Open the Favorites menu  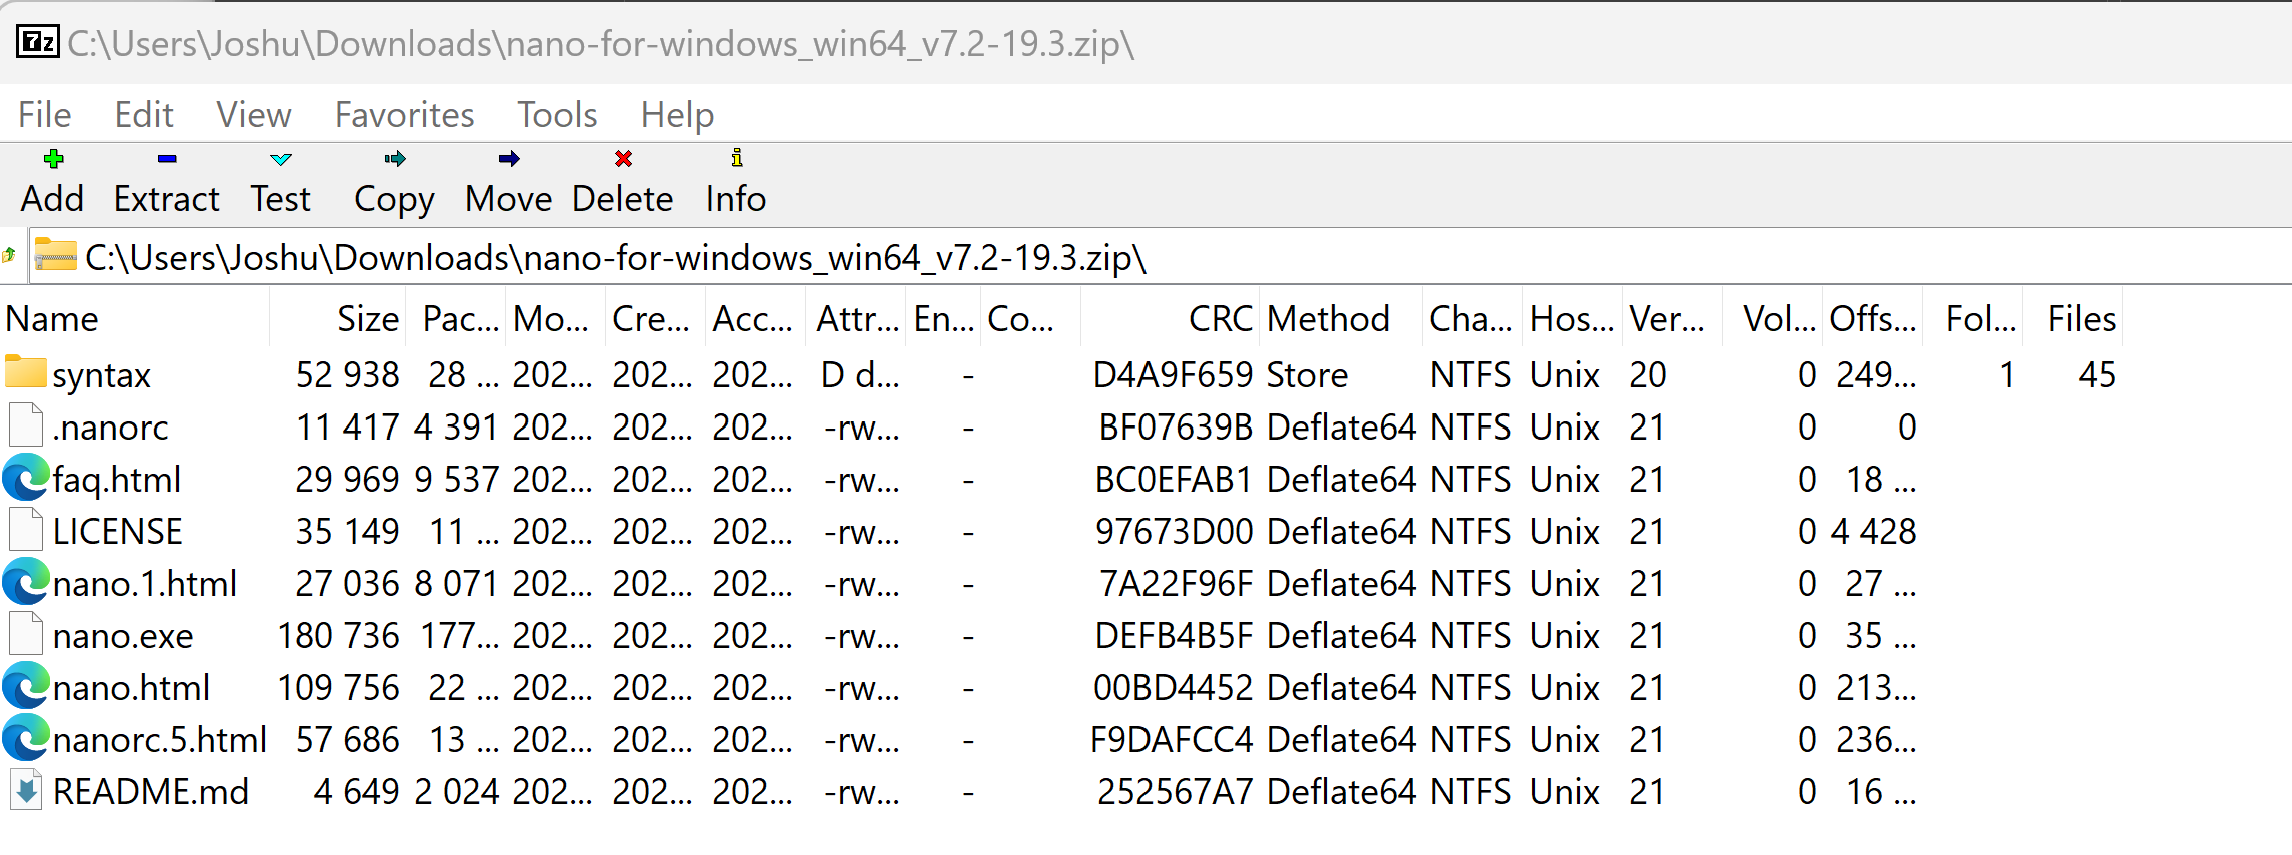click(404, 113)
